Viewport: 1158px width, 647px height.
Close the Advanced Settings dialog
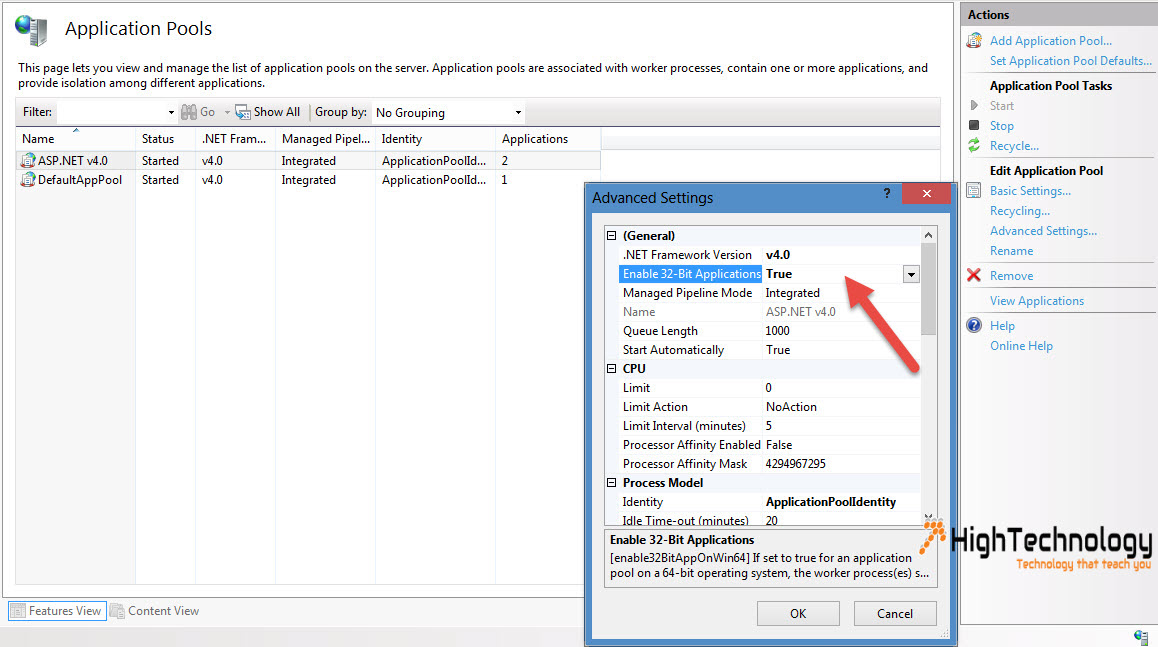(x=926, y=194)
